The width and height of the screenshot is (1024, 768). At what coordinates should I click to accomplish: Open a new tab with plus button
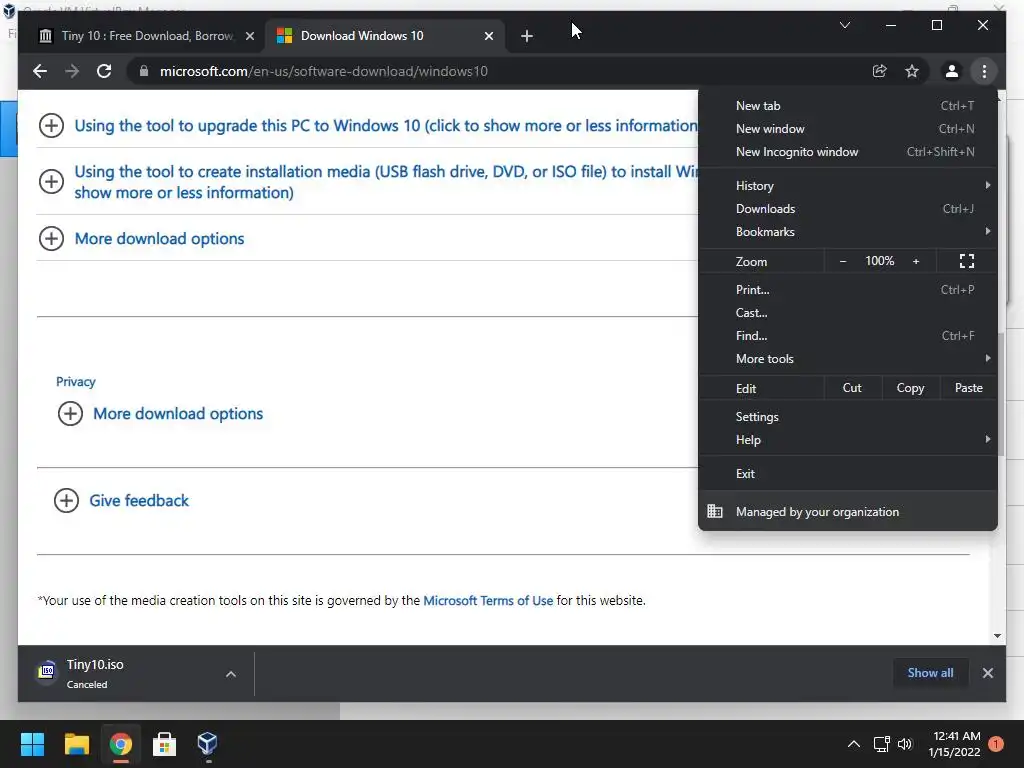tap(527, 36)
